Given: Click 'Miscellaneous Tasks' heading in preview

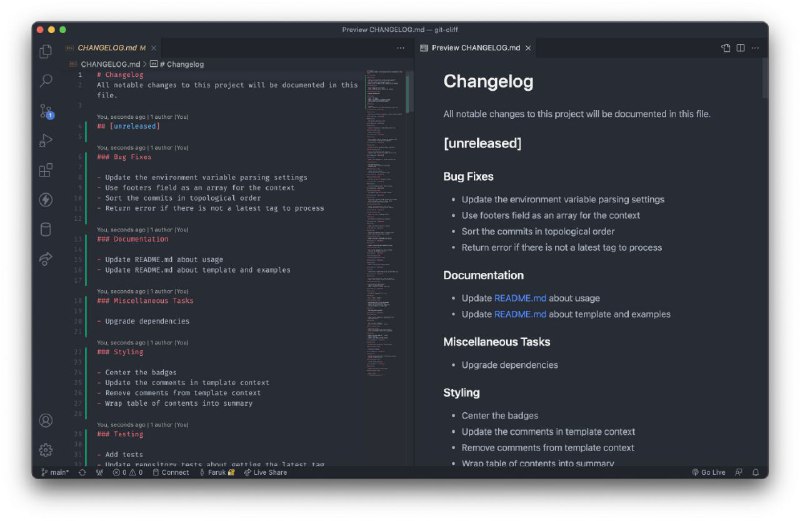Looking at the screenshot, I should click(496, 342).
